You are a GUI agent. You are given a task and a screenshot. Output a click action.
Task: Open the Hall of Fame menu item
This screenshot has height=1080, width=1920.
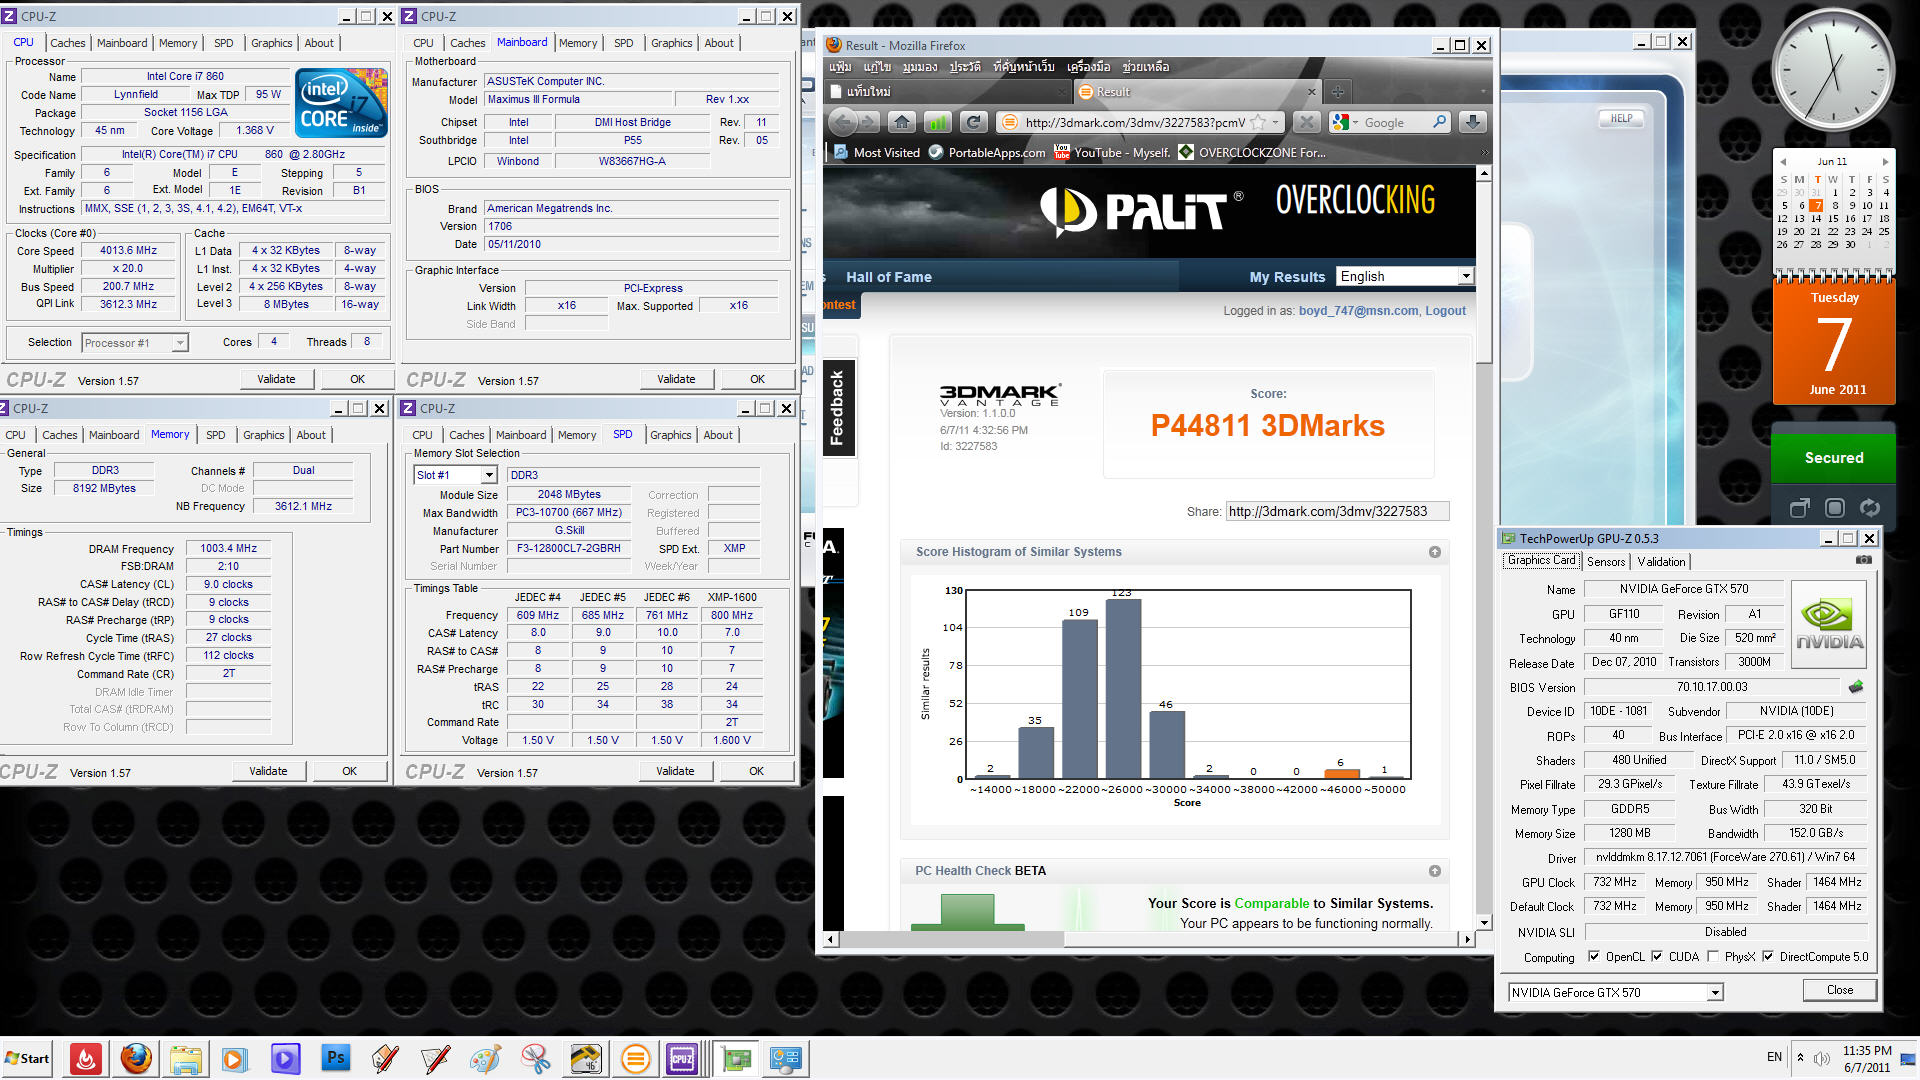[x=888, y=277]
